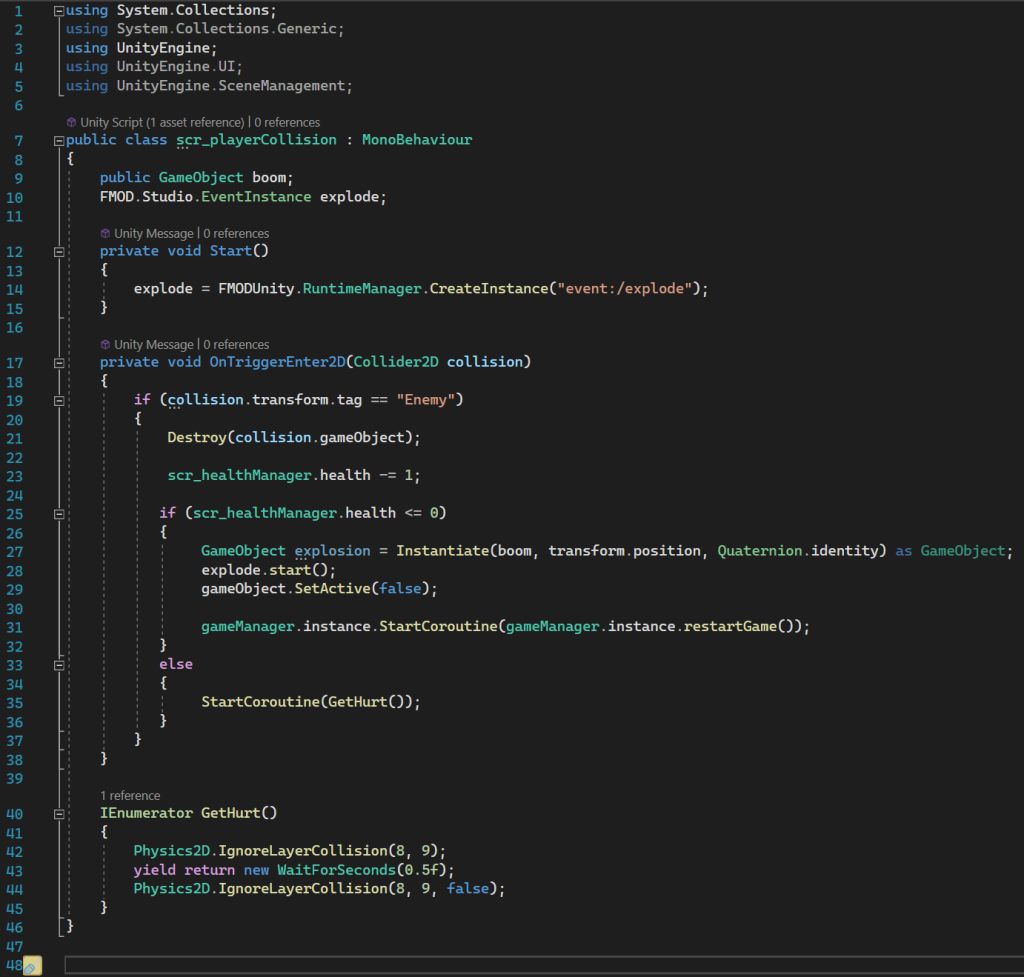Click the MonoBehaviour base class name
The width and height of the screenshot is (1024, 977).
pyautogui.click(x=416, y=140)
